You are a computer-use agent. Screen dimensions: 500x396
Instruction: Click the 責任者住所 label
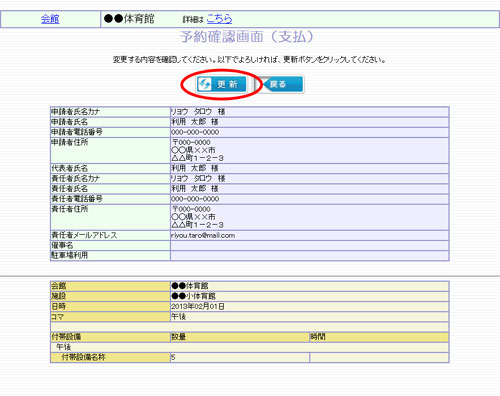pyautogui.click(x=69, y=209)
